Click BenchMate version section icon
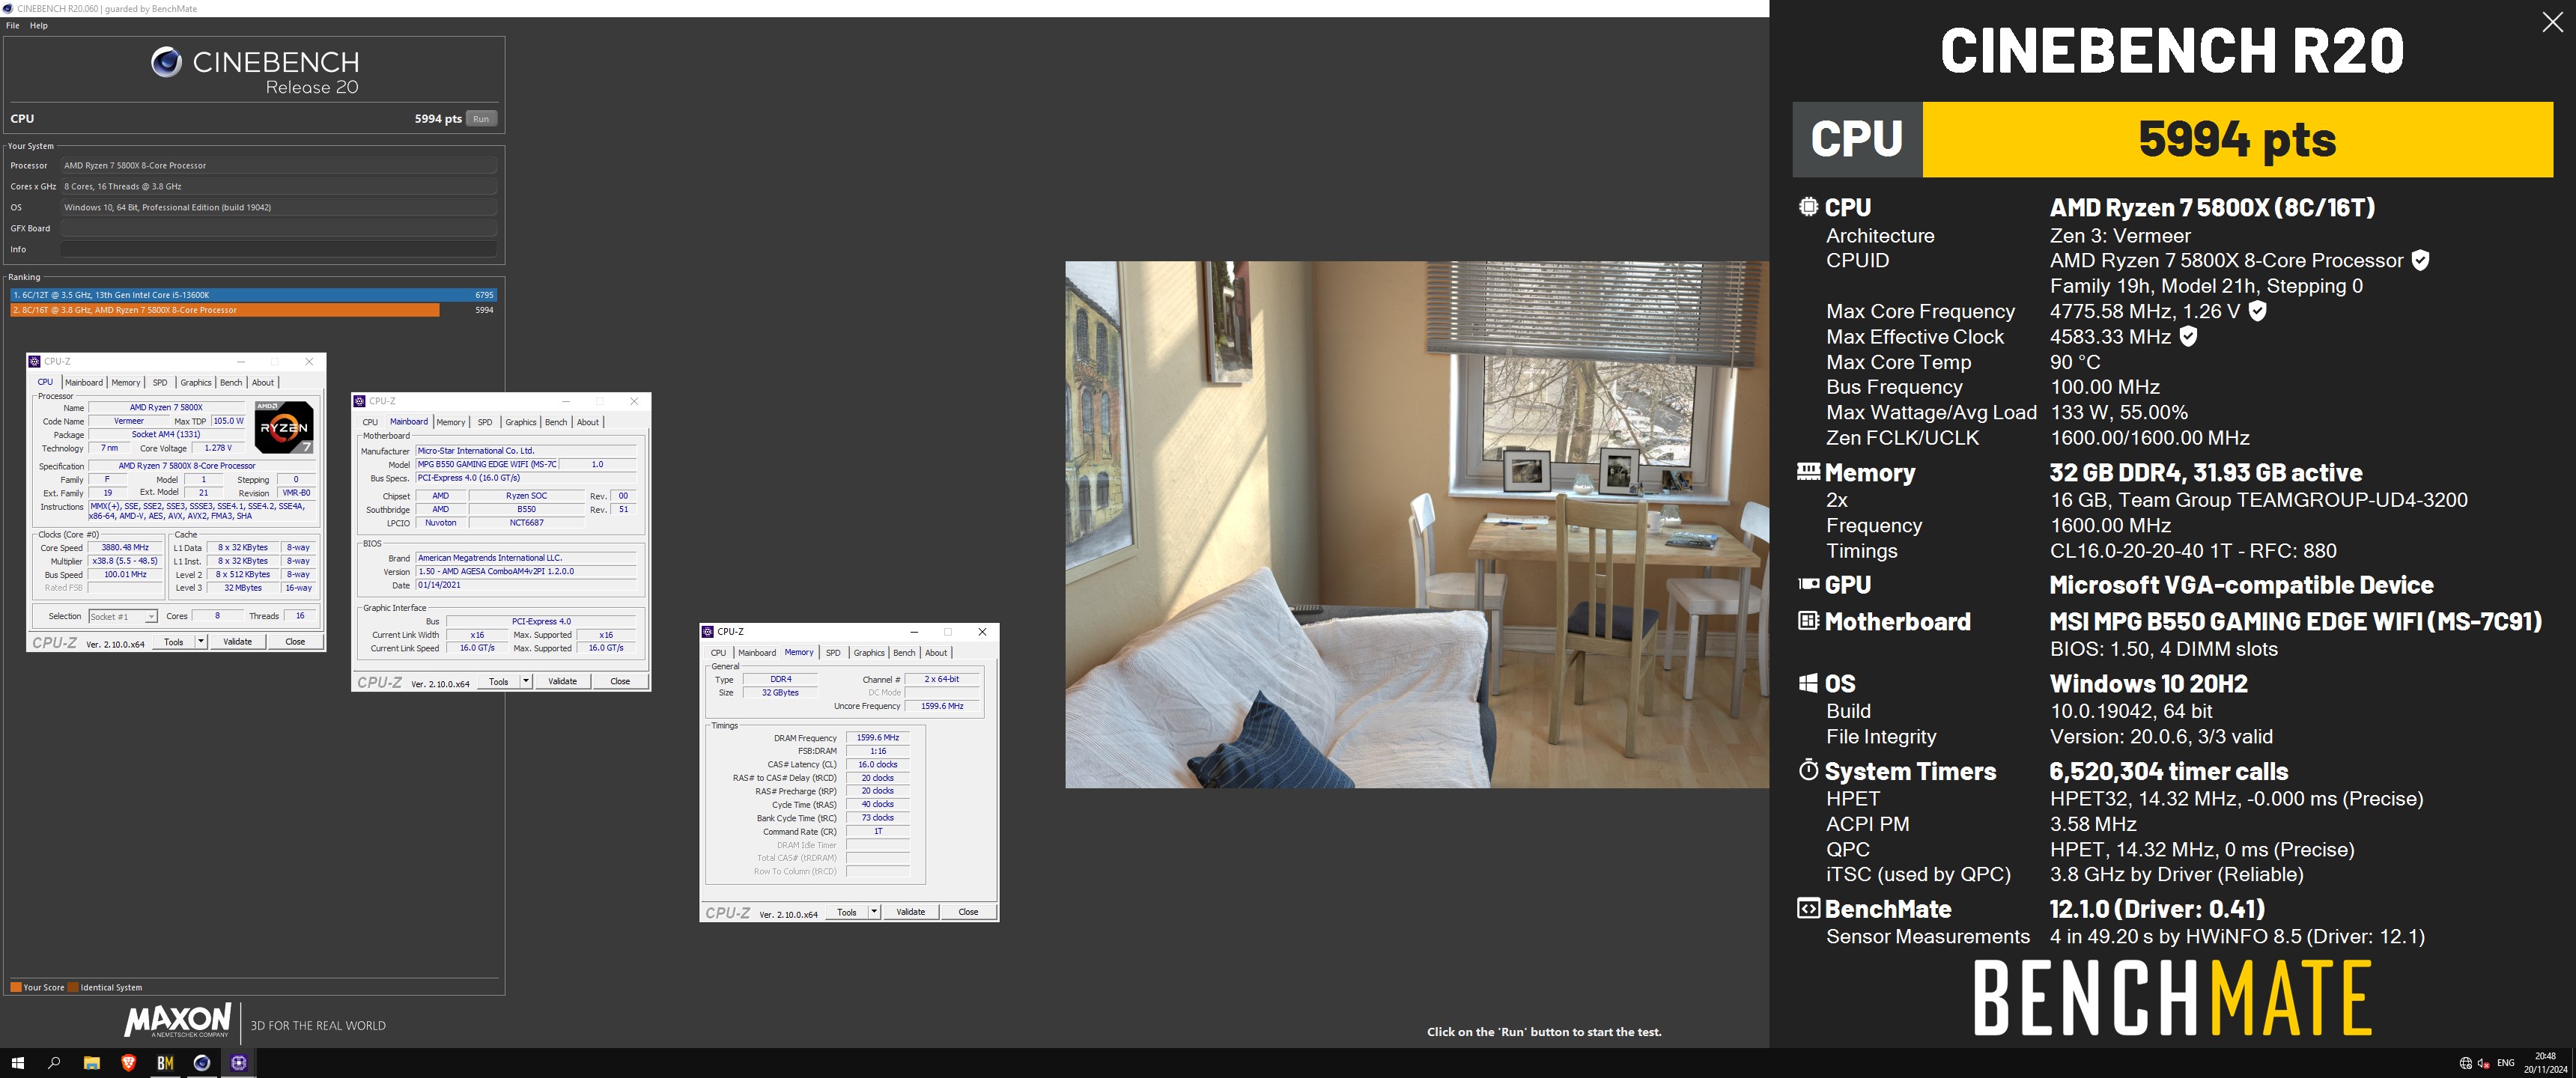Image resolution: width=2576 pixels, height=1078 pixels. tap(1808, 908)
